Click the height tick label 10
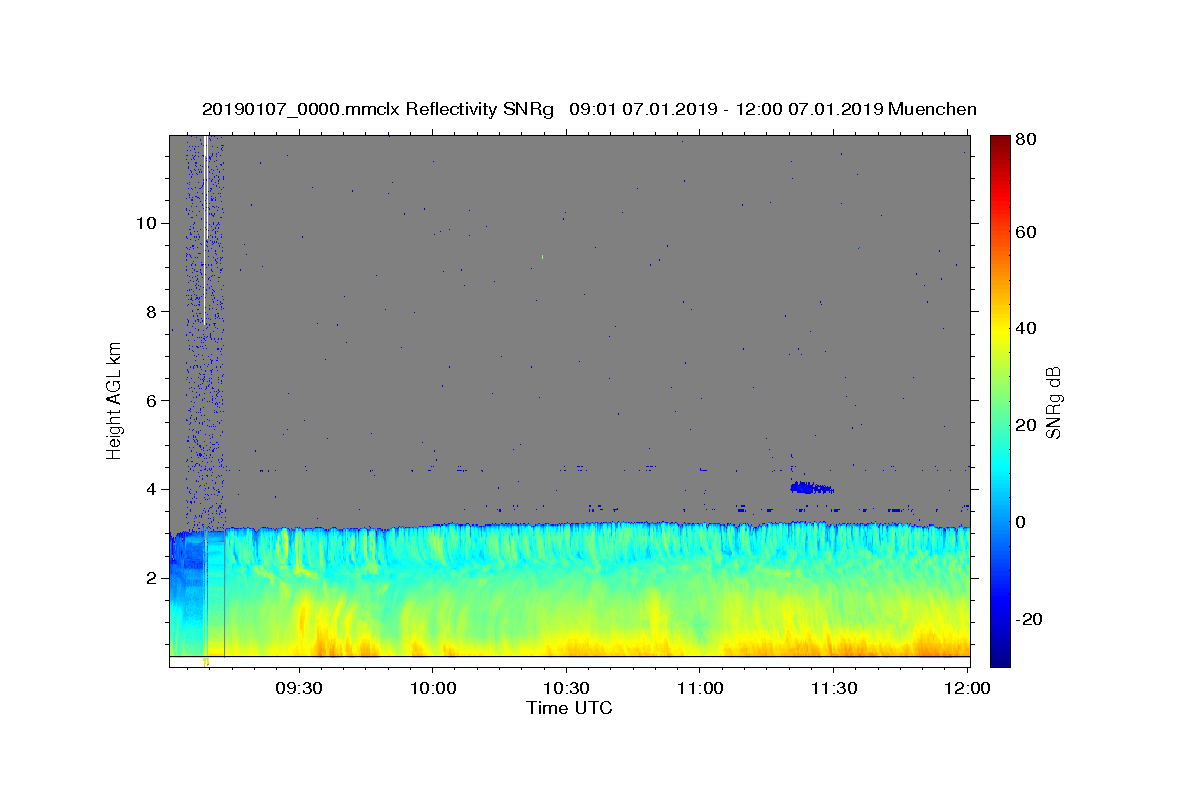This screenshot has width=1200, height=800. (145, 223)
